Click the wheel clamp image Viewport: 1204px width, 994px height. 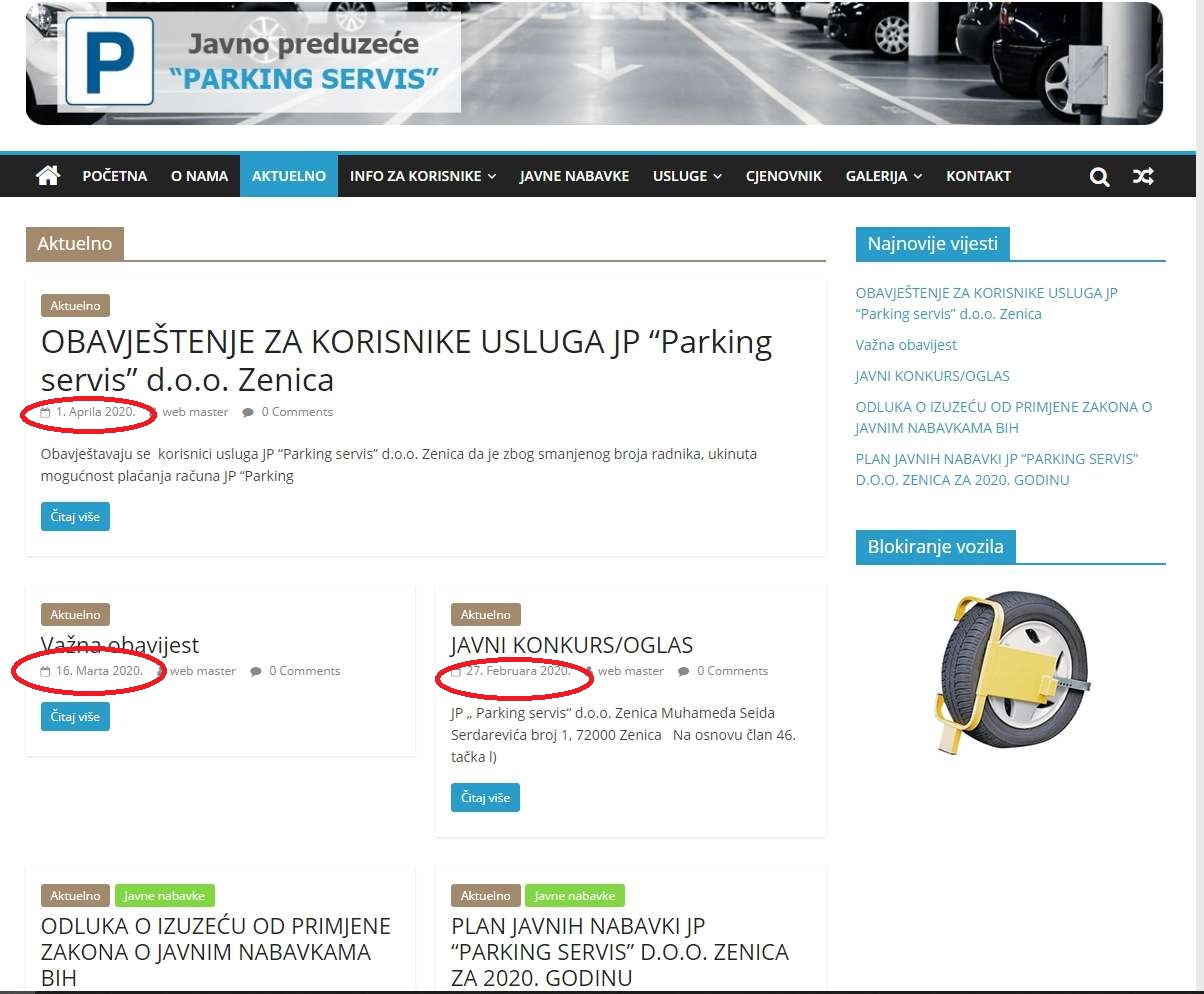pos(1010,672)
